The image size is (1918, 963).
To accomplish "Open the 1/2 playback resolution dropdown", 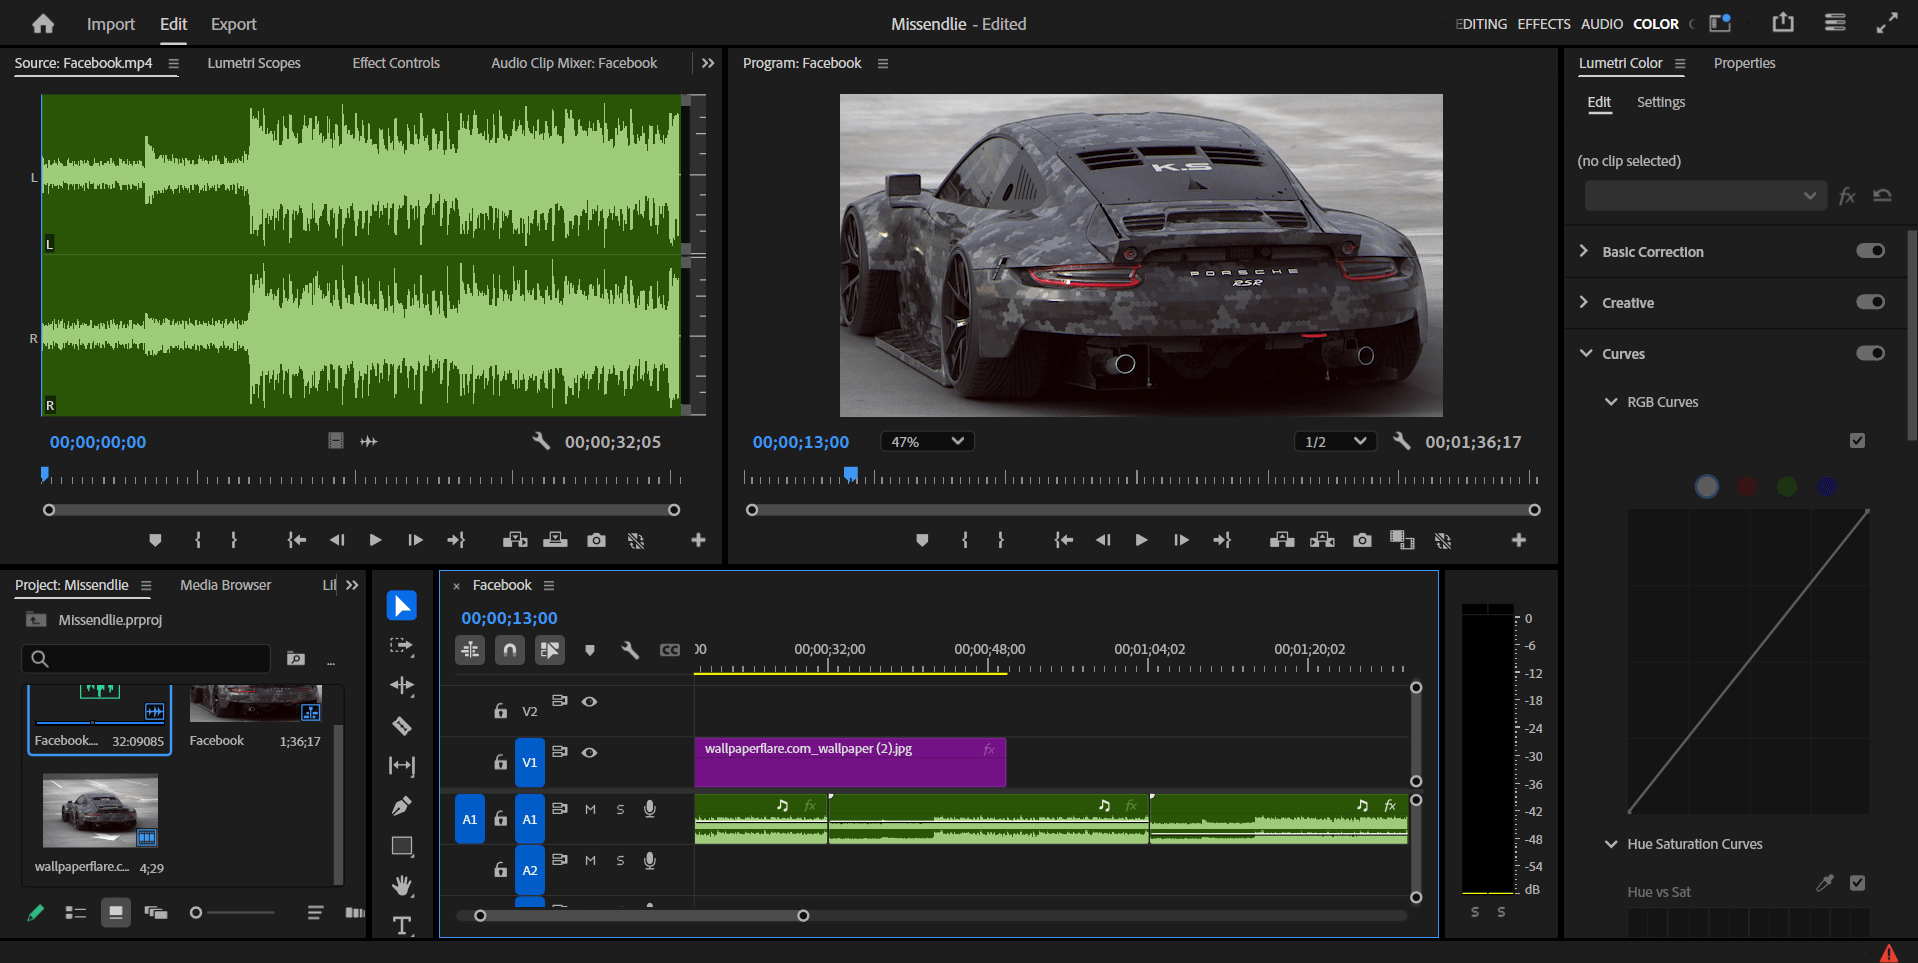I will tap(1335, 442).
